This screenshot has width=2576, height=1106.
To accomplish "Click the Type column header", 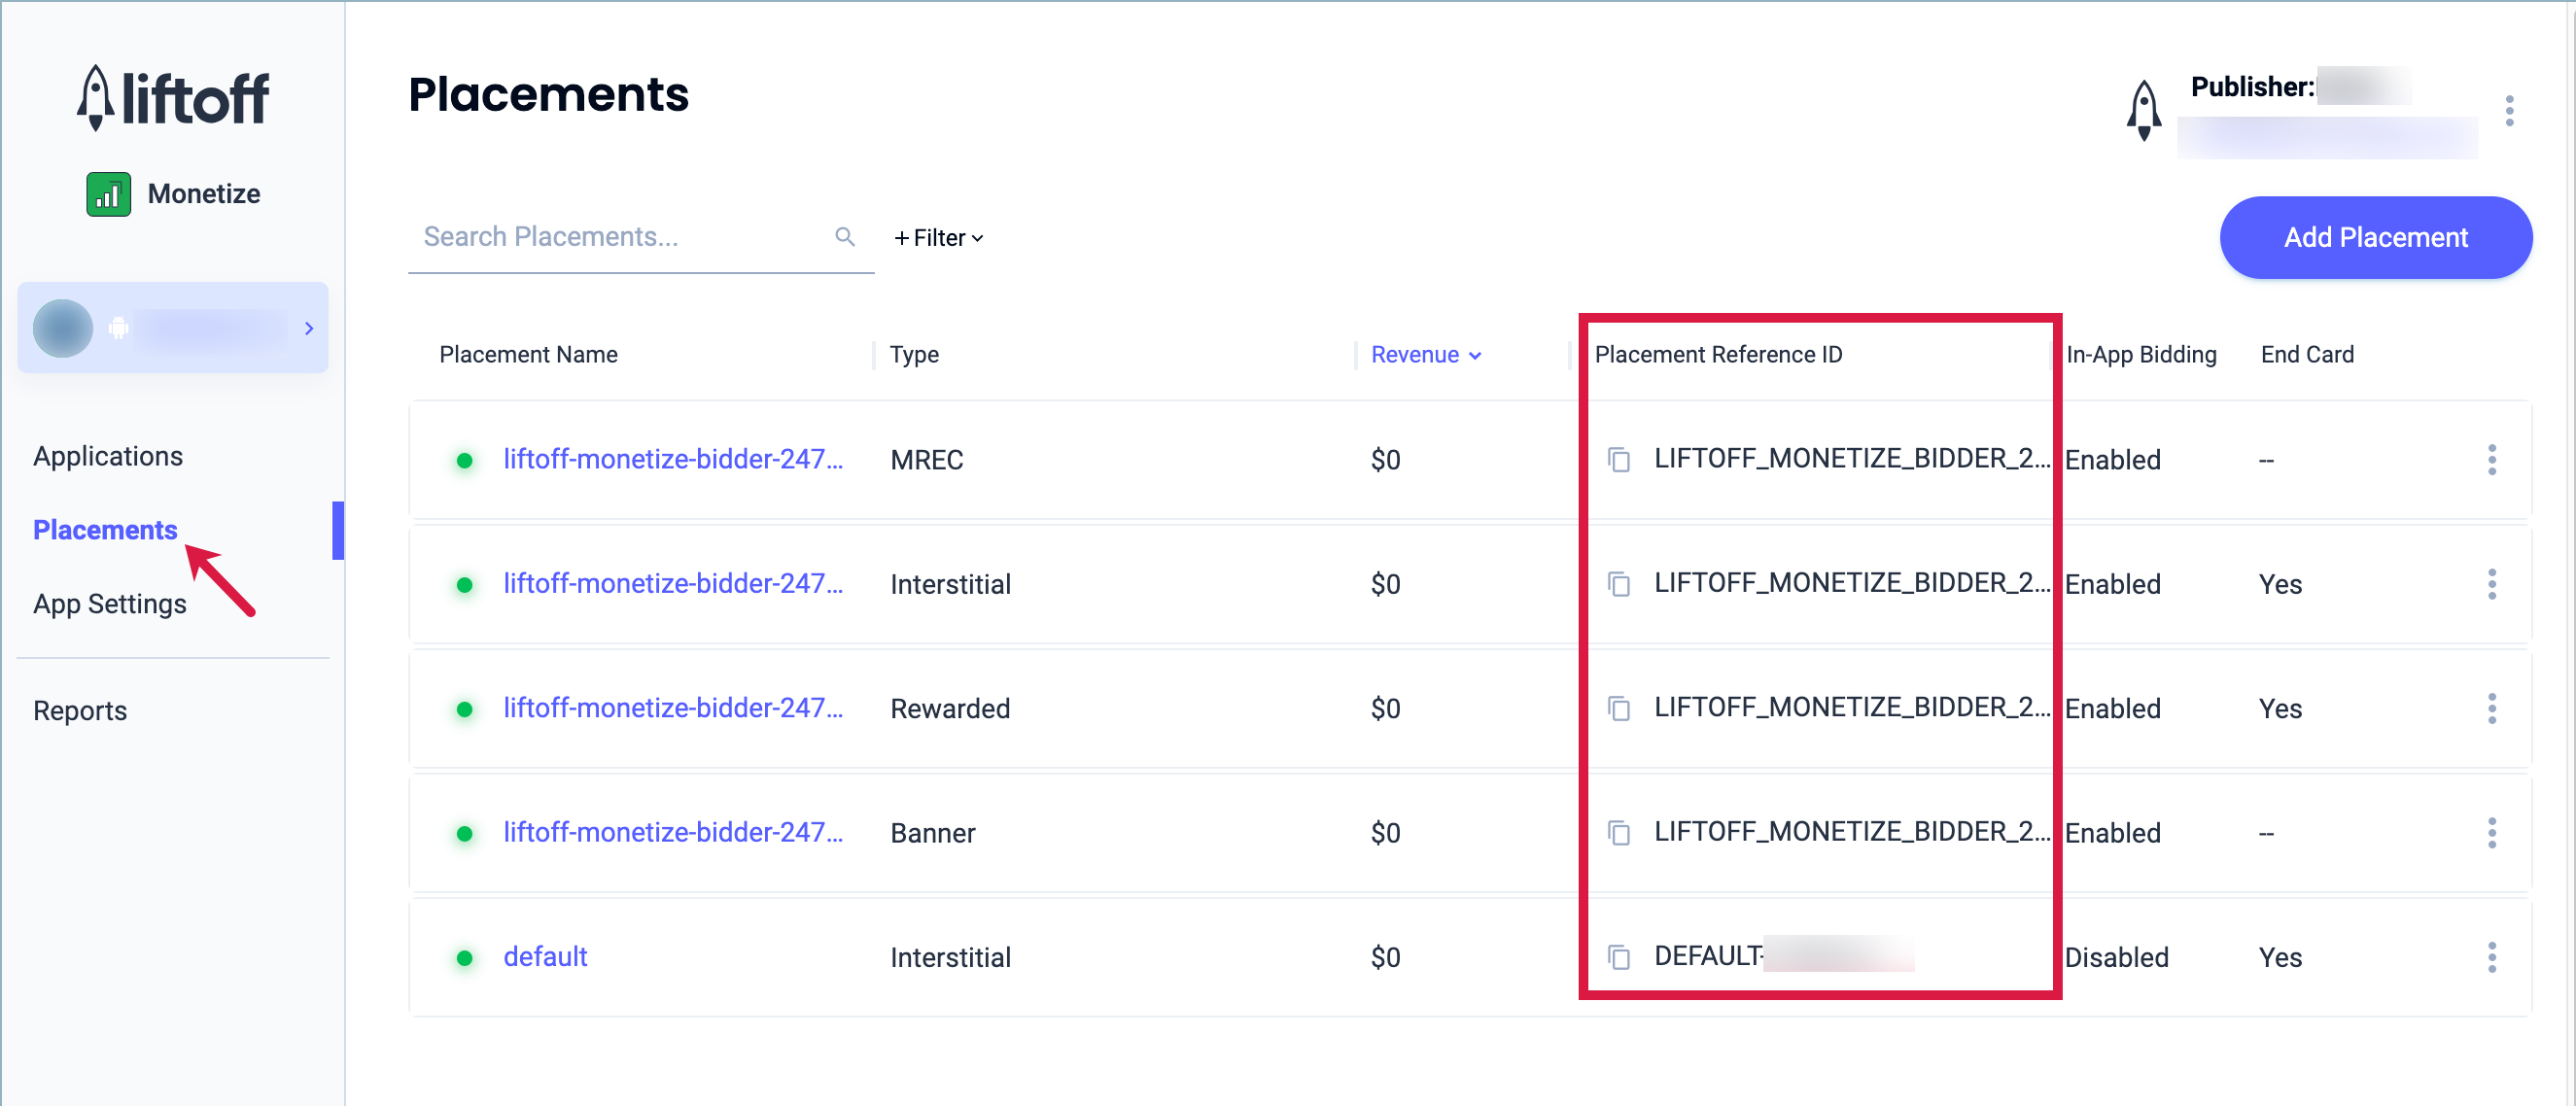I will (x=914, y=355).
